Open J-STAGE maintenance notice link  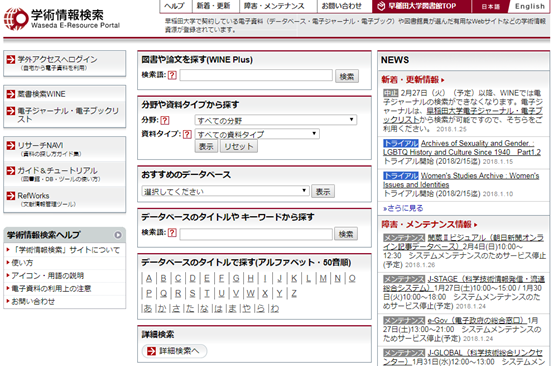pyautogui.click(x=464, y=283)
